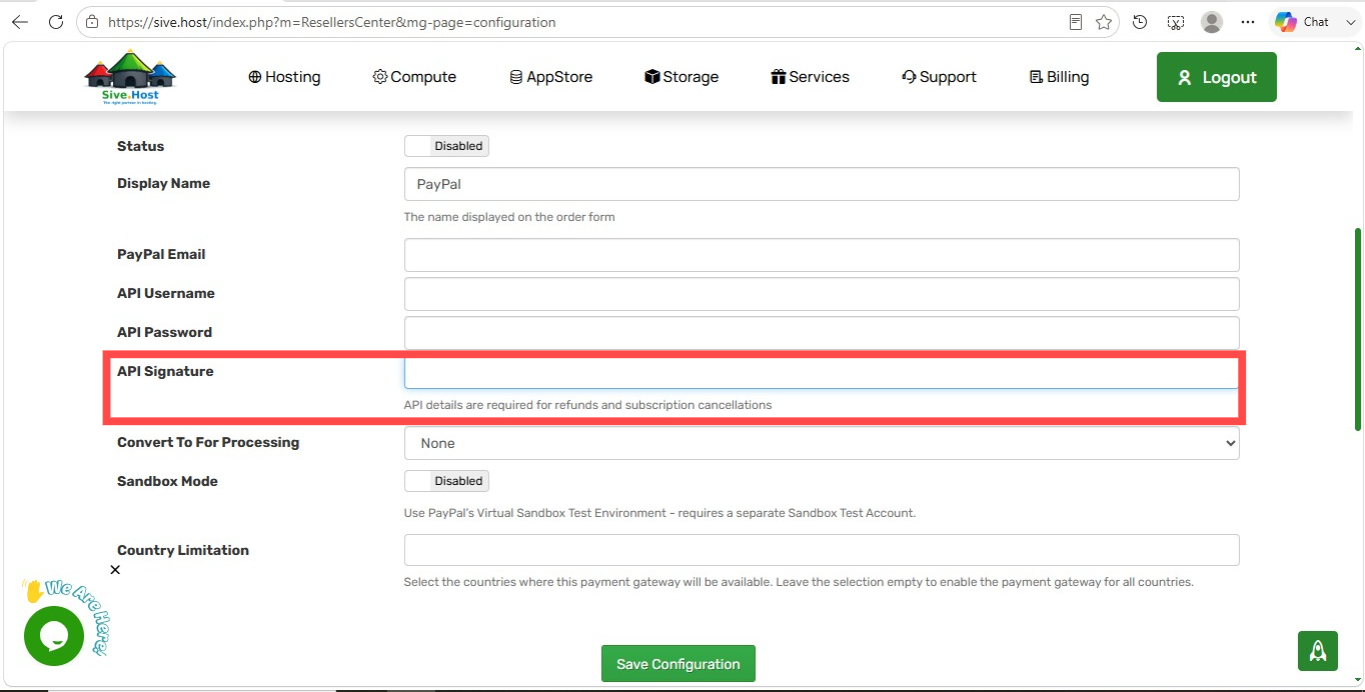Click the Country Limitation field
Viewport: 1365px width, 692px height.
coord(821,550)
